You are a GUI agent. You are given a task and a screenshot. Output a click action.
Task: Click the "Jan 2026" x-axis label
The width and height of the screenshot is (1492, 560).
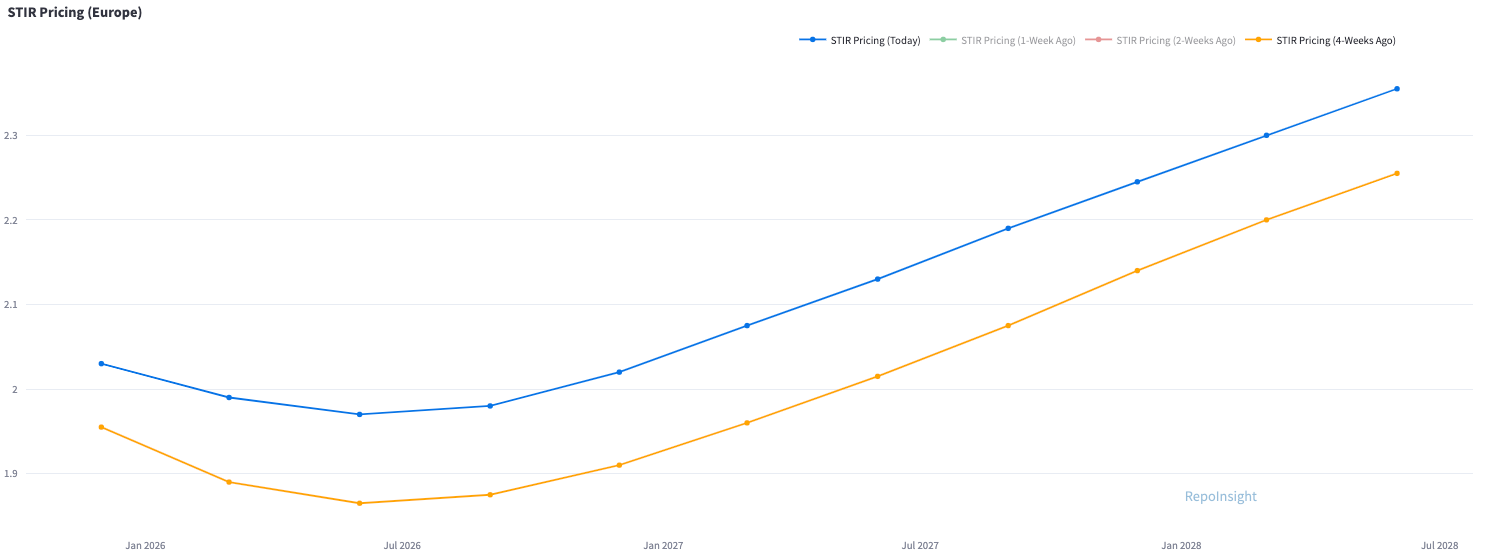[145, 546]
